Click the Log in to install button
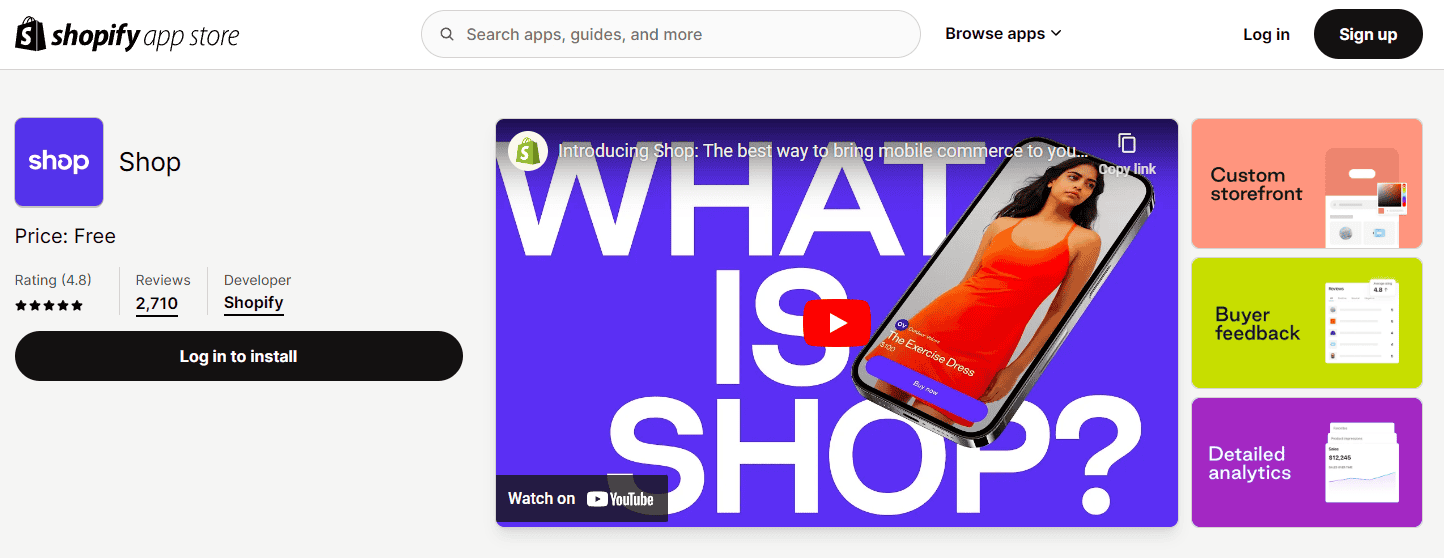The height and width of the screenshot is (558, 1444). (x=239, y=356)
